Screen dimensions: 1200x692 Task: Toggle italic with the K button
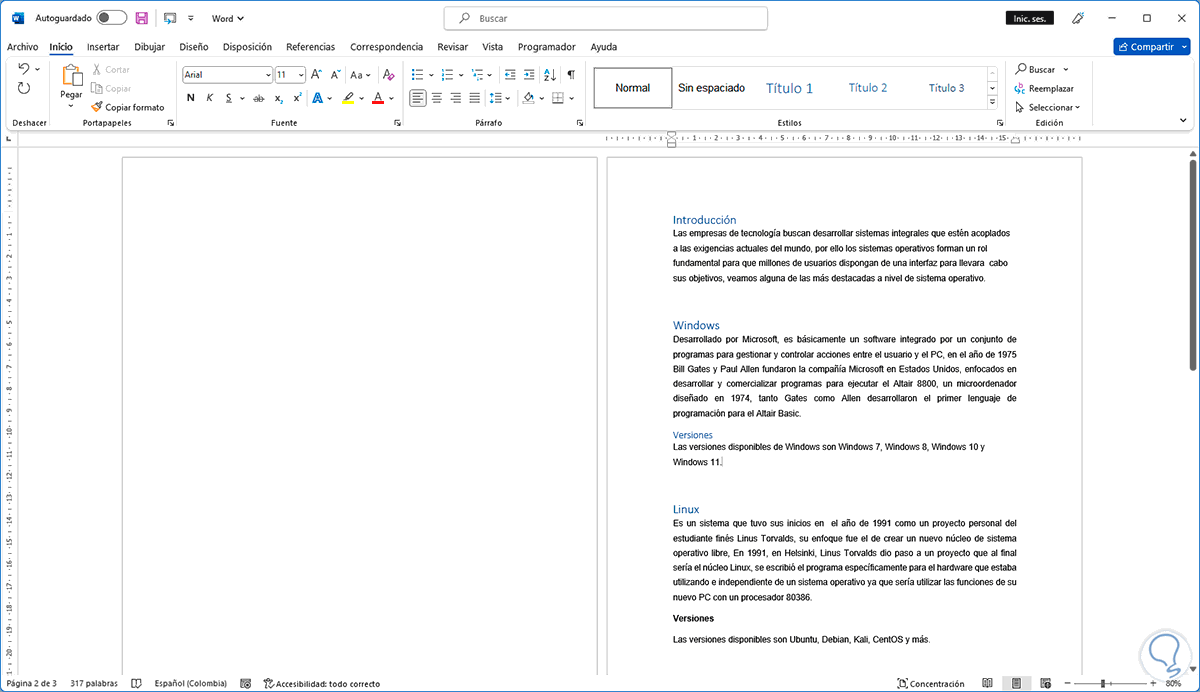click(x=210, y=98)
